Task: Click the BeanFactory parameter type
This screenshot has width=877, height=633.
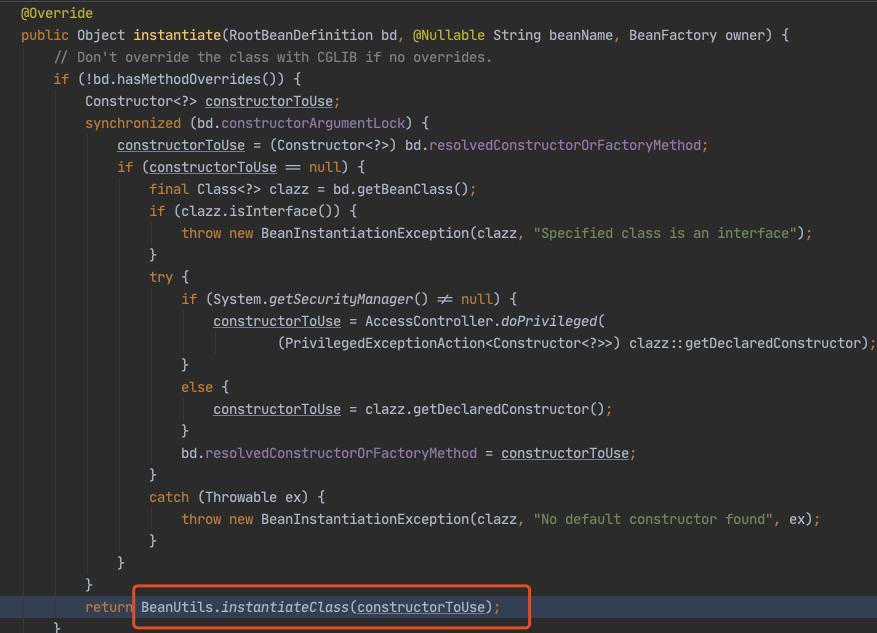Action: 673,35
